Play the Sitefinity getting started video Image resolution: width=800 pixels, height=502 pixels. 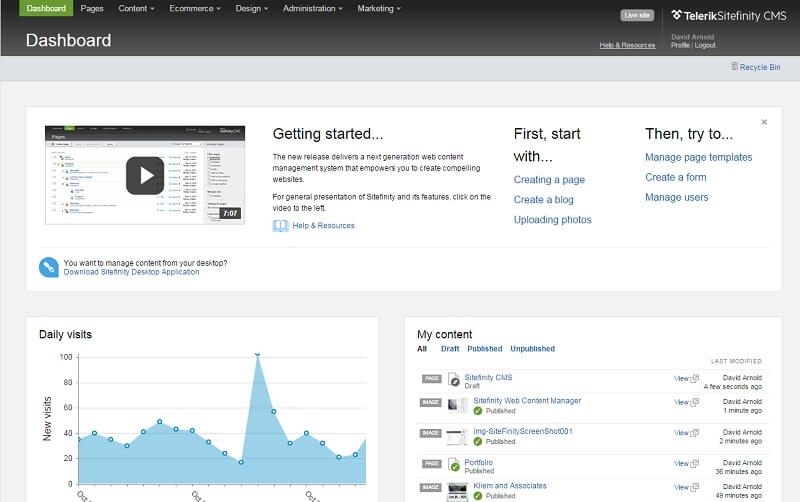145,175
